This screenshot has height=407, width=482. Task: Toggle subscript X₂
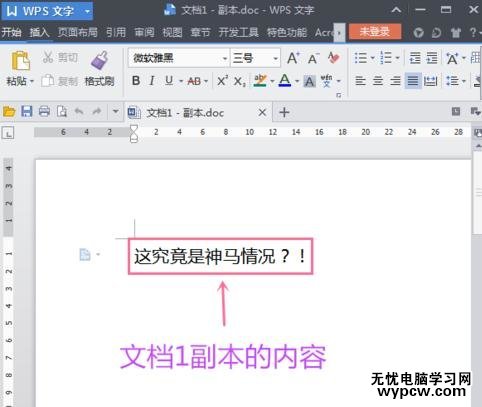coord(240,81)
